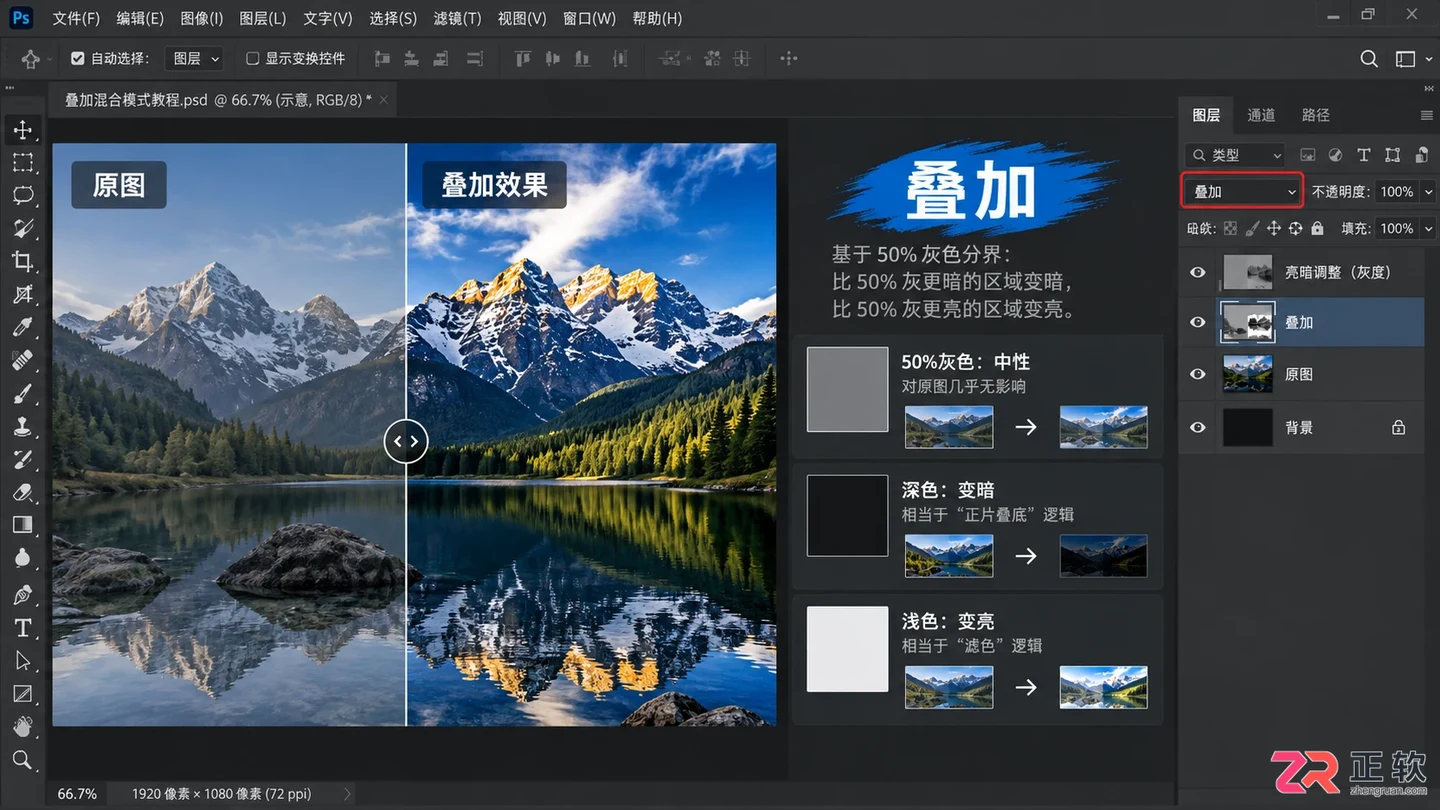Open the 帮助(H) menu

pos(657,18)
